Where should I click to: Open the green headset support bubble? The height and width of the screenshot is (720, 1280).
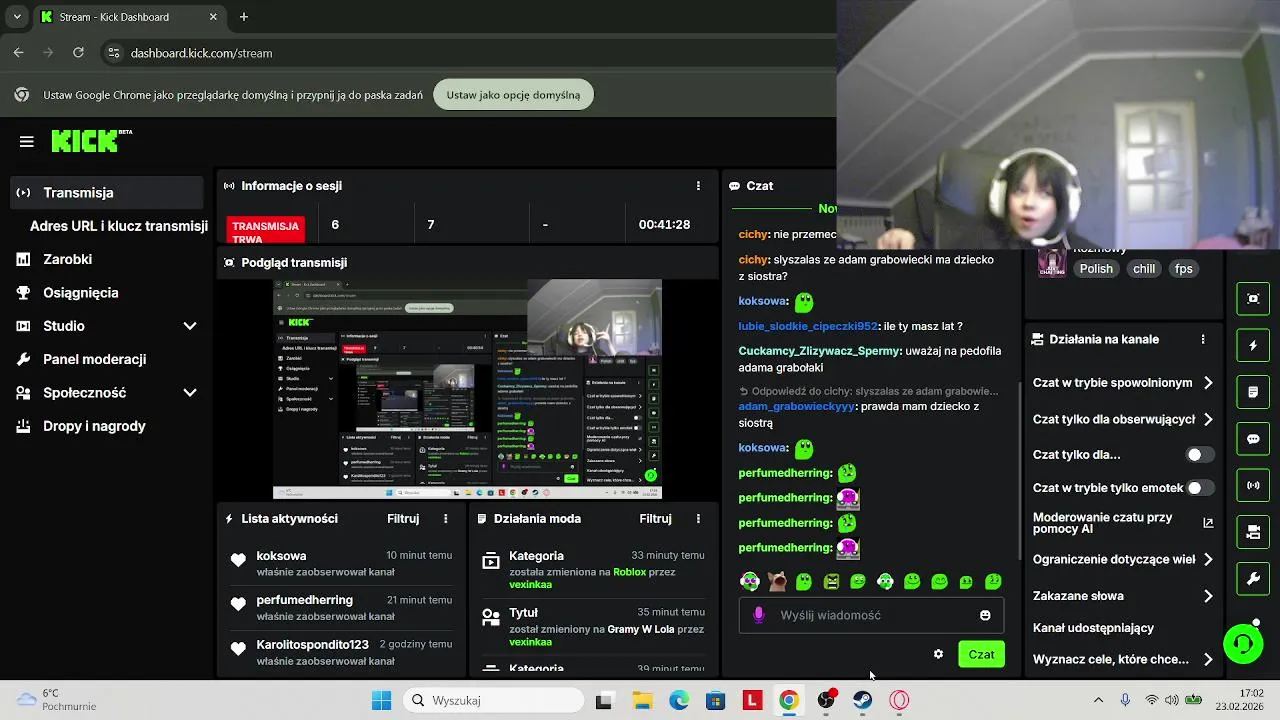1243,644
